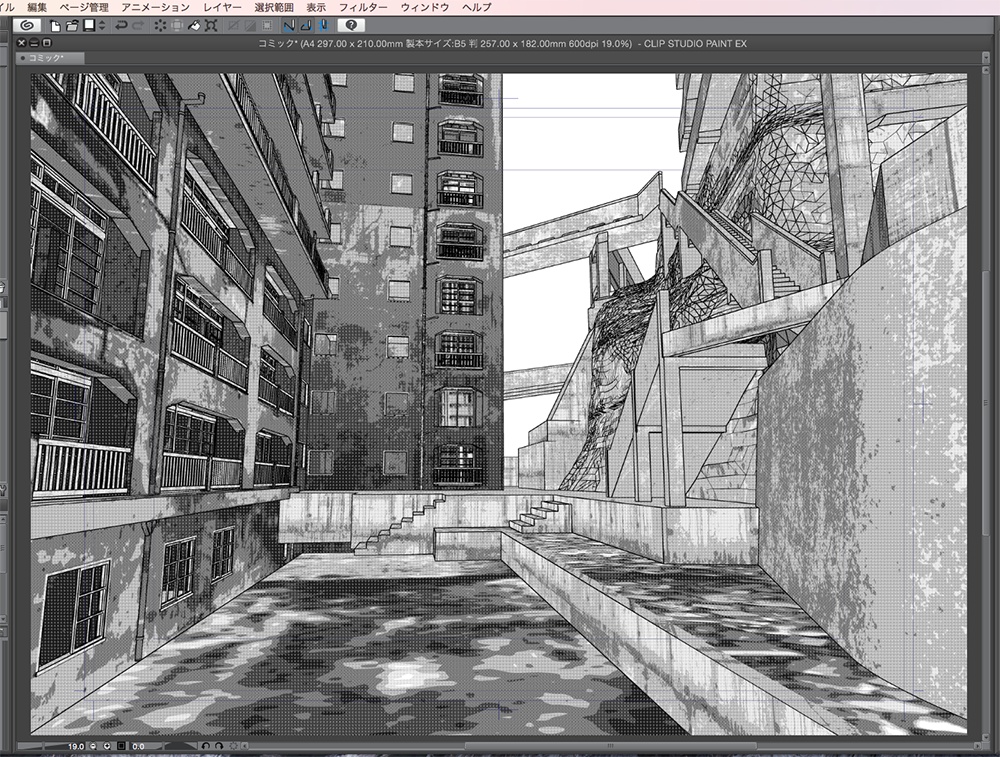Rotate the canvas left

(205, 746)
